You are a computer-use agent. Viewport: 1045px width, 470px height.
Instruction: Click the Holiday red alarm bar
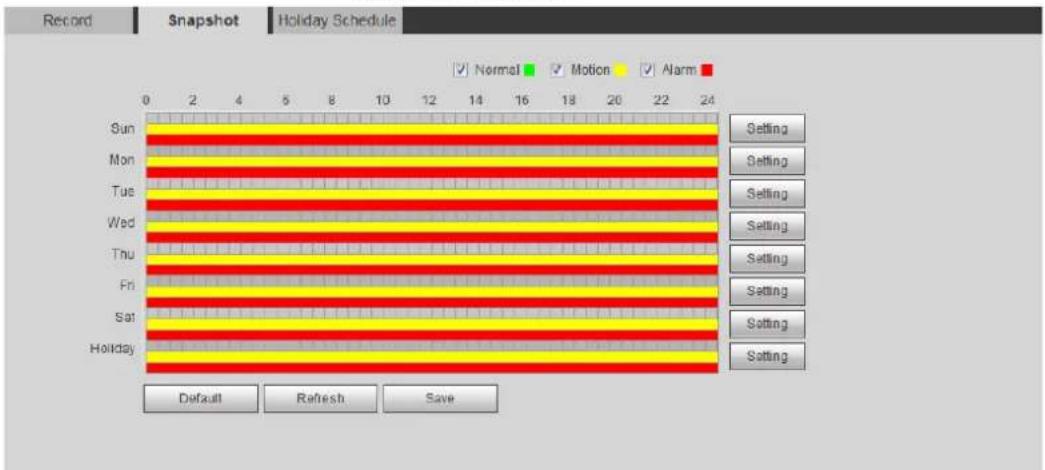click(432, 367)
